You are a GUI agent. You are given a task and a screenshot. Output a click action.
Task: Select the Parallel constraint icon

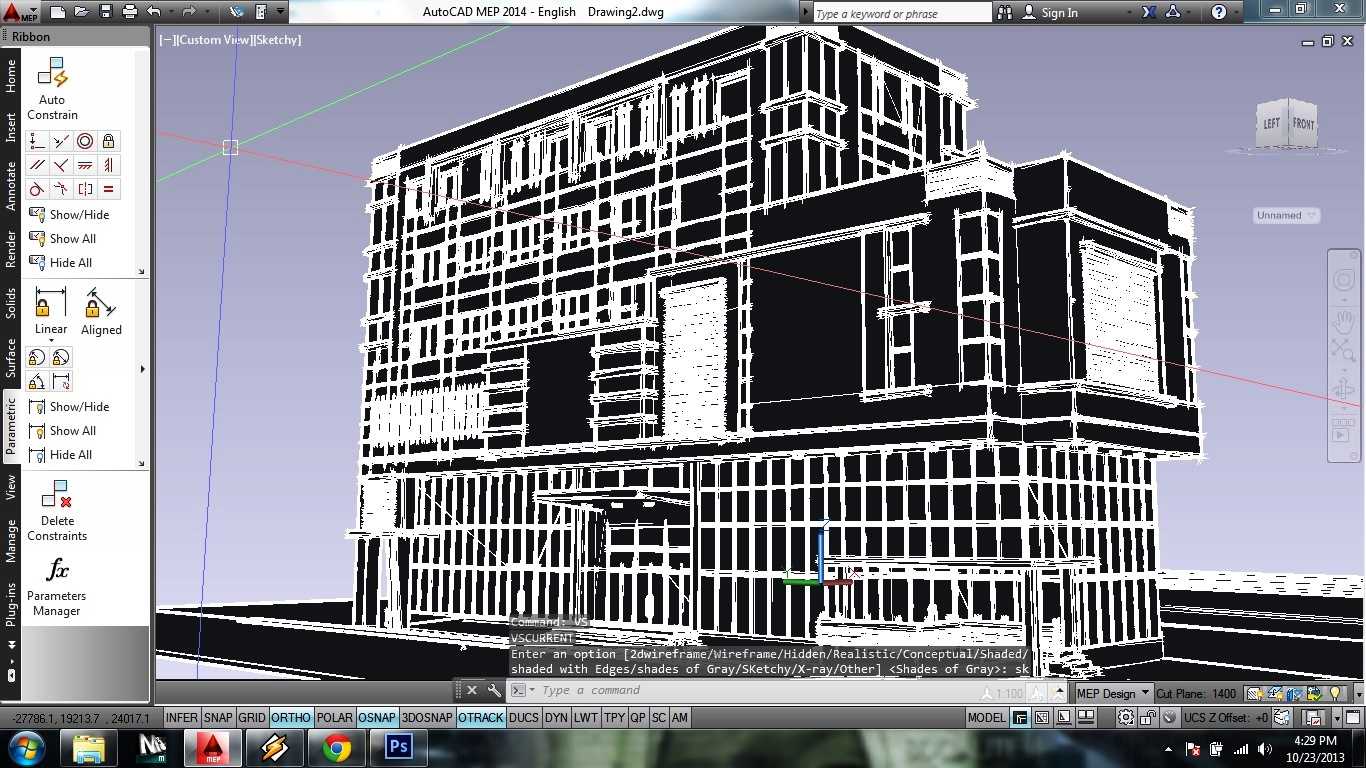point(37,165)
